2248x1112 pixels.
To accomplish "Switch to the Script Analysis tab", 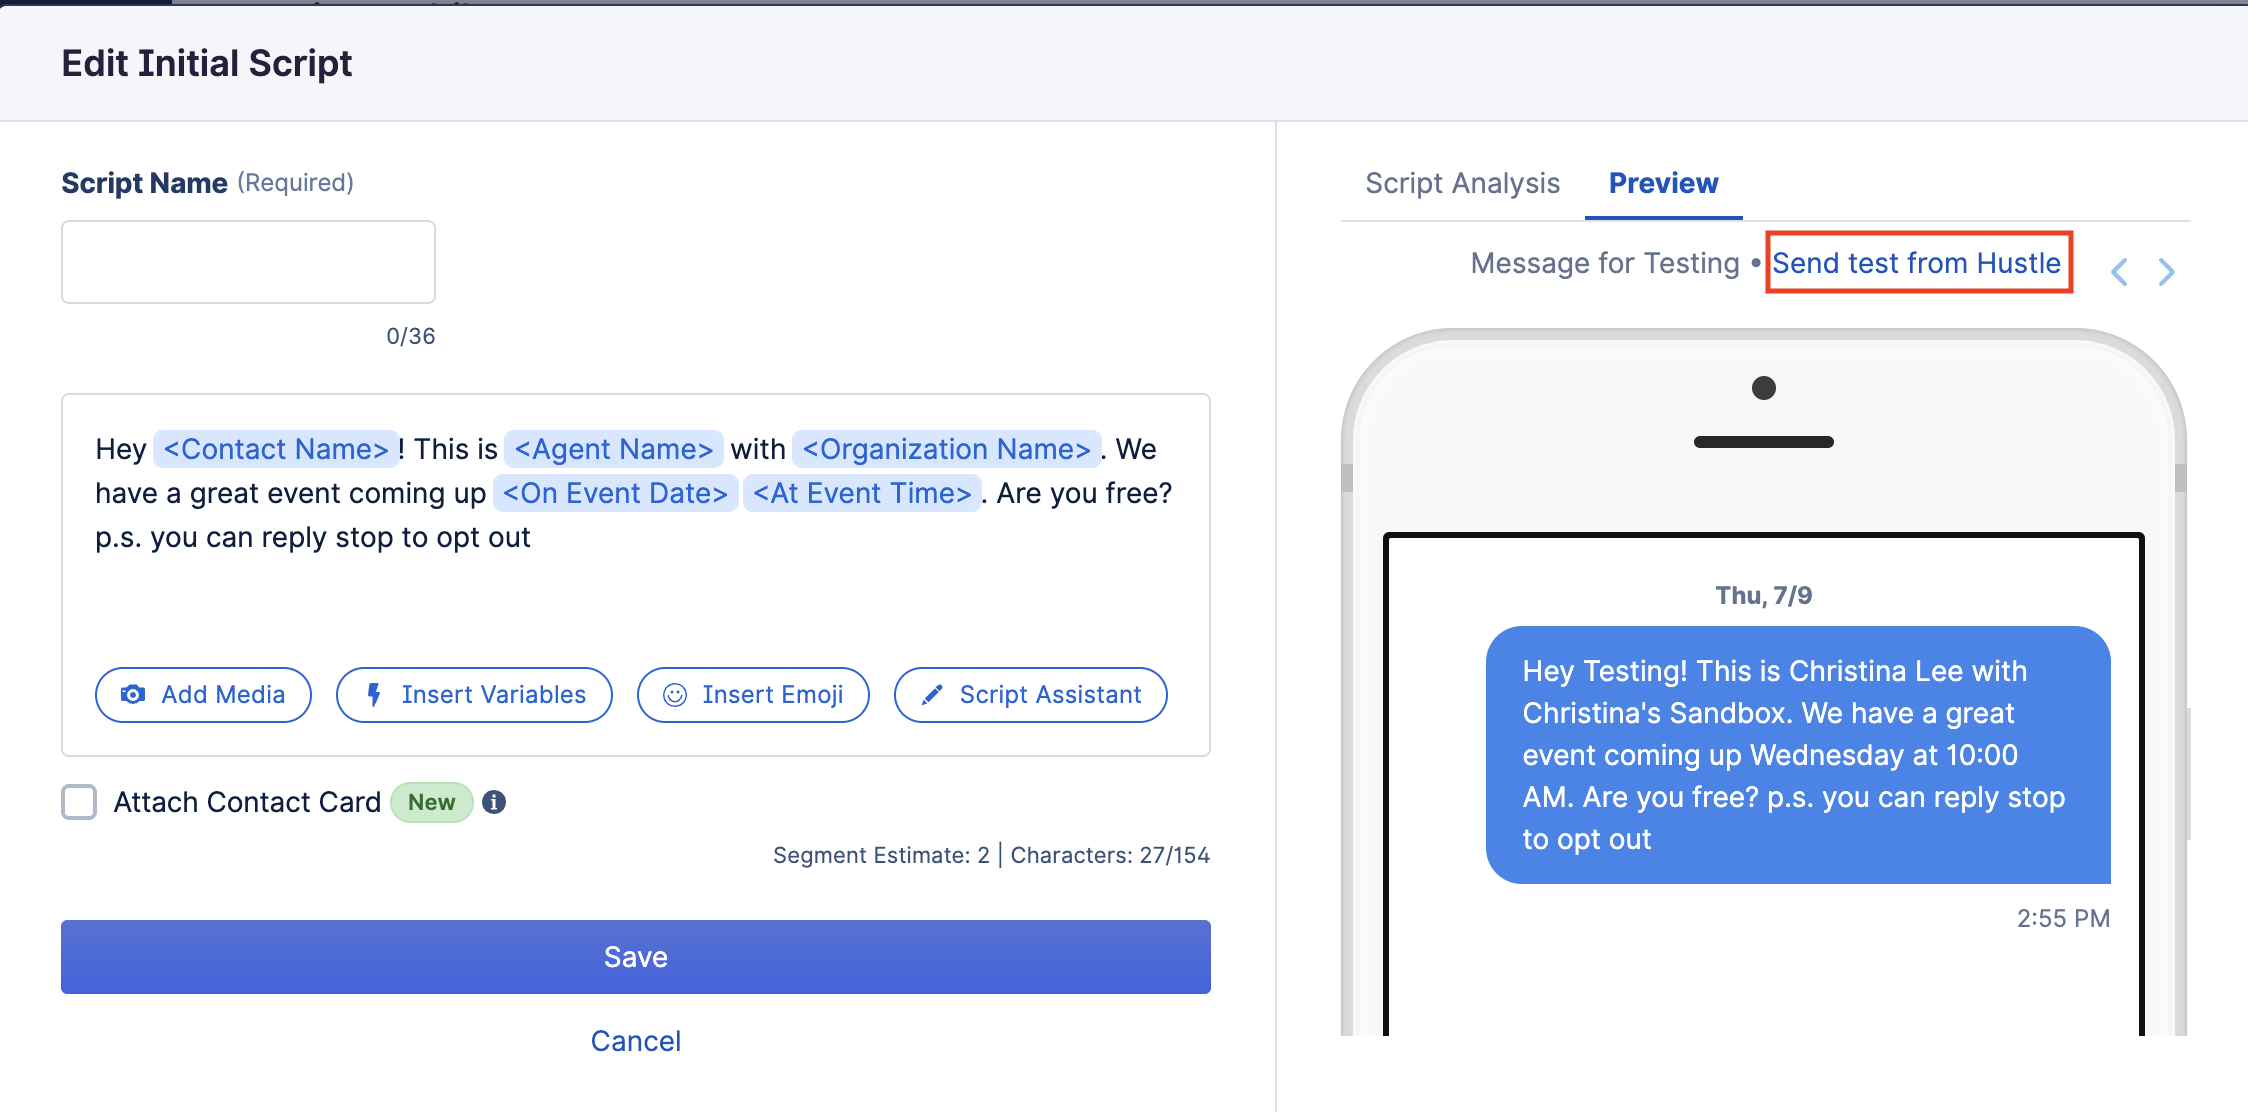I will click(1462, 183).
